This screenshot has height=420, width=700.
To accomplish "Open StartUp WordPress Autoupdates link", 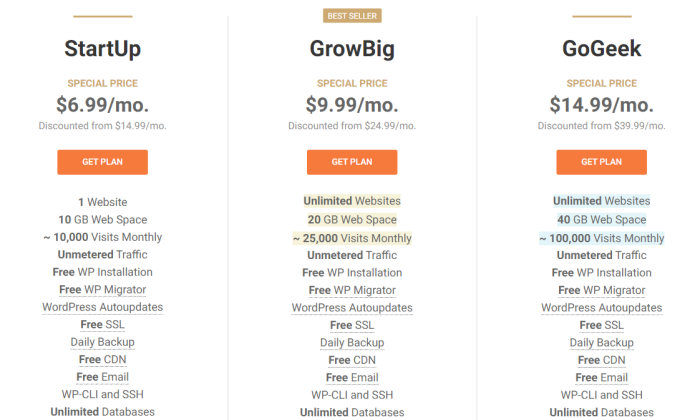I will (x=103, y=307).
